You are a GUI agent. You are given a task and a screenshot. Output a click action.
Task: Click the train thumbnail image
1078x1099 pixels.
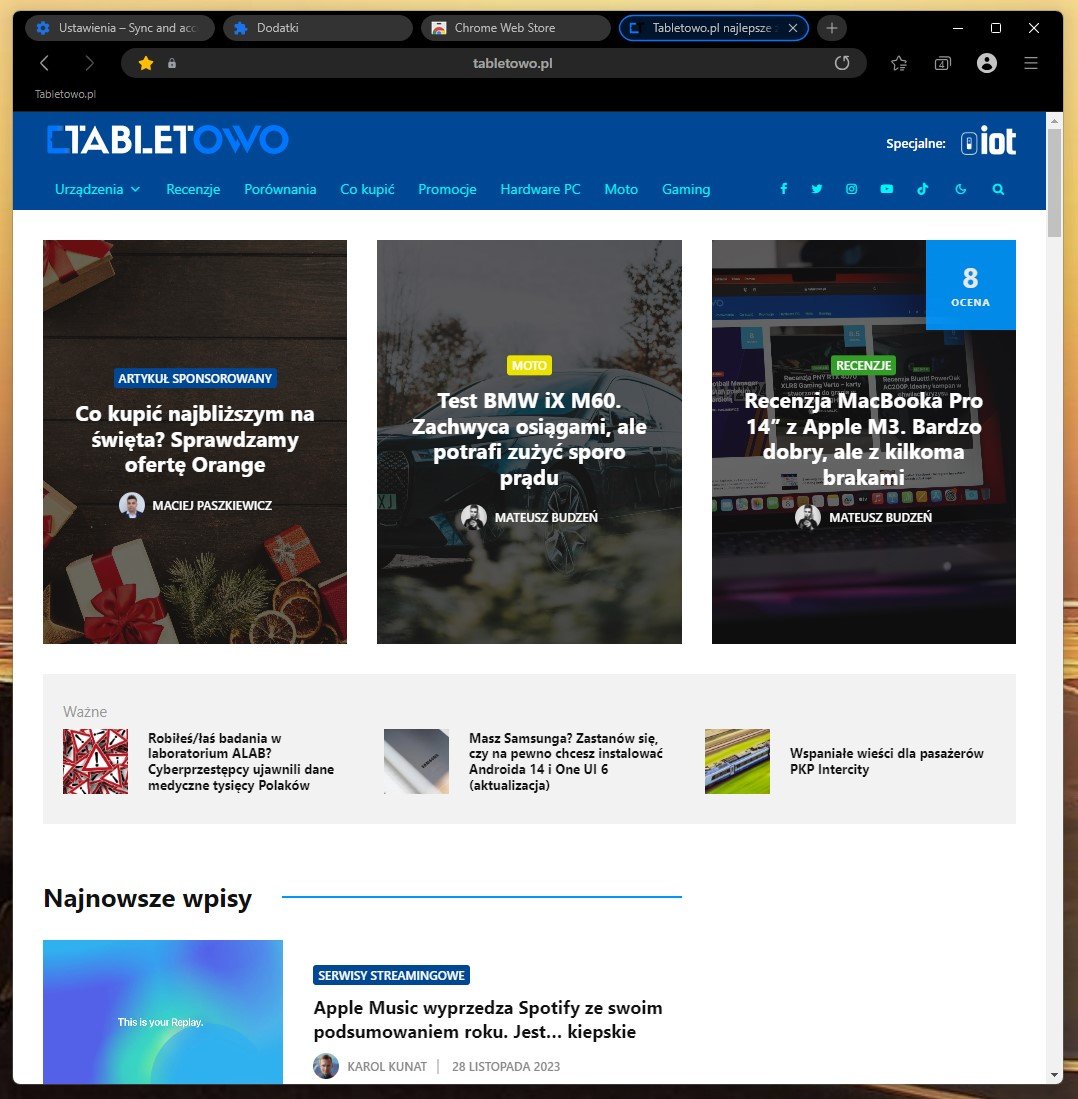point(737,761)
